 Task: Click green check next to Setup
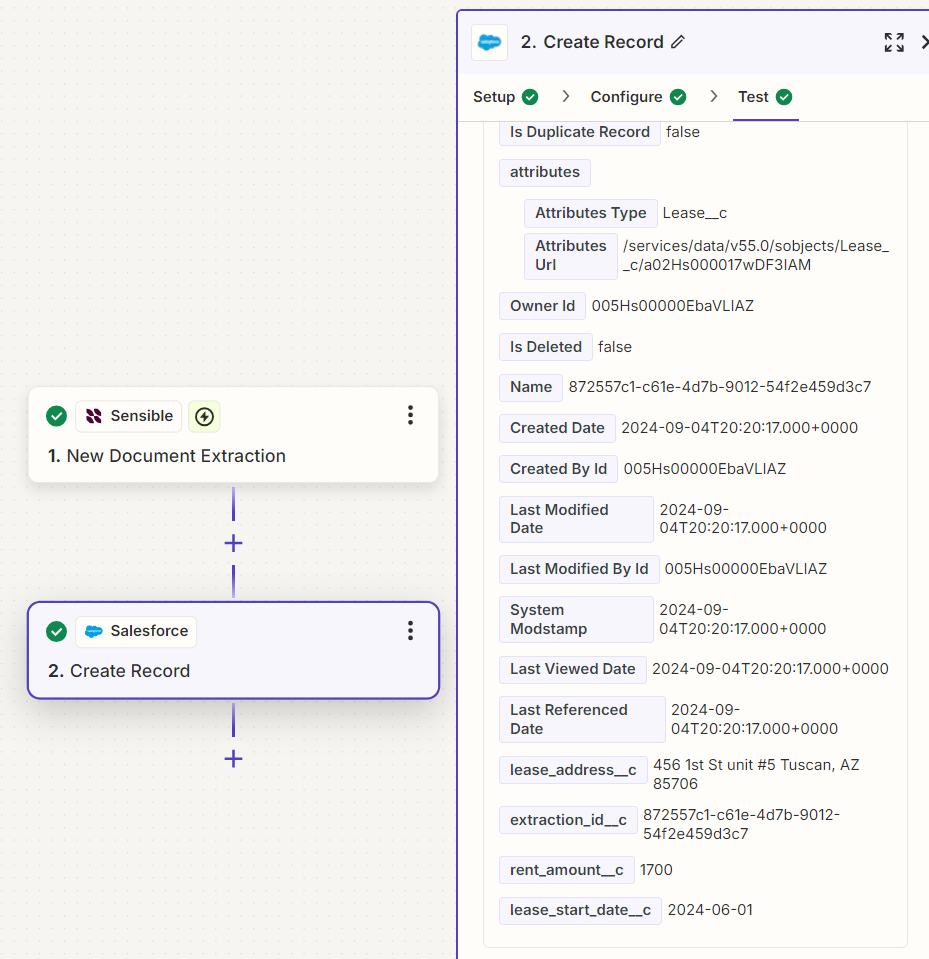[530, 97]
